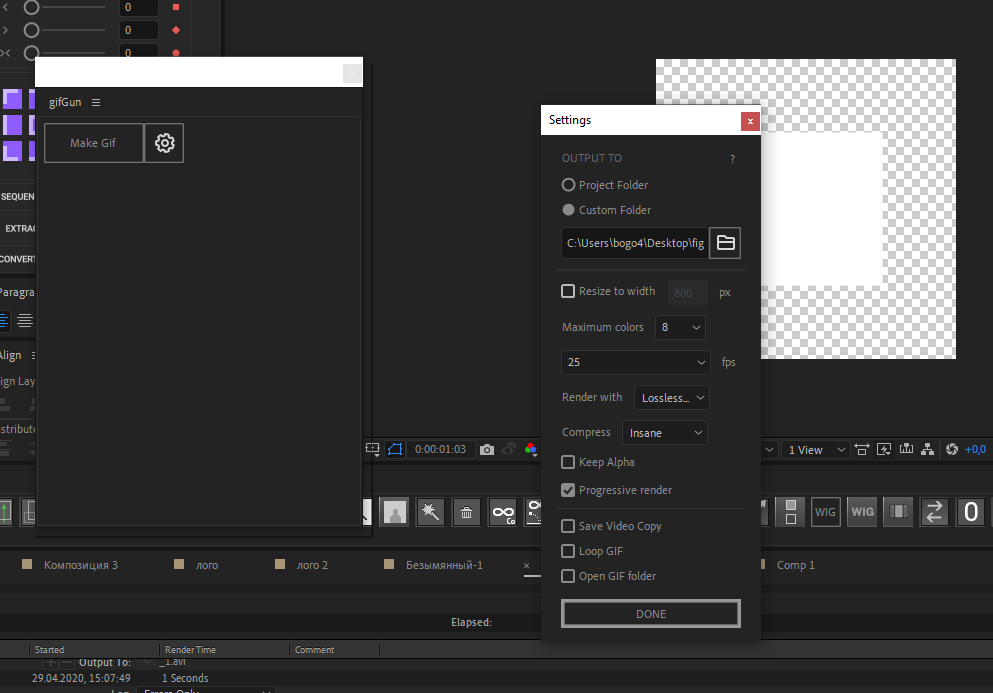Screen dimensions: 993x693
Task: Toggle pixel aspect ratio correction icon
Action: coord(862,449)
